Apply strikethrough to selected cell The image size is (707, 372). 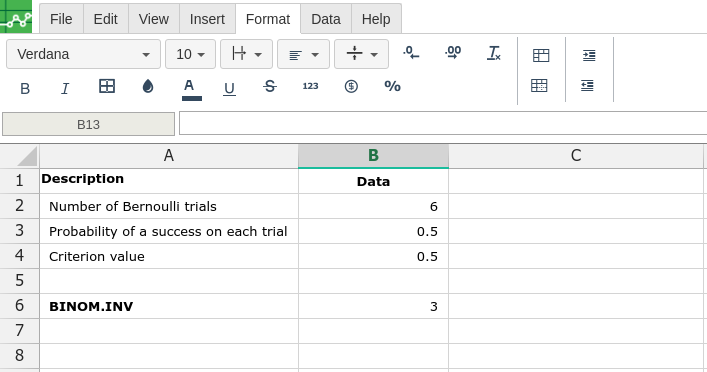coord(270,86)
